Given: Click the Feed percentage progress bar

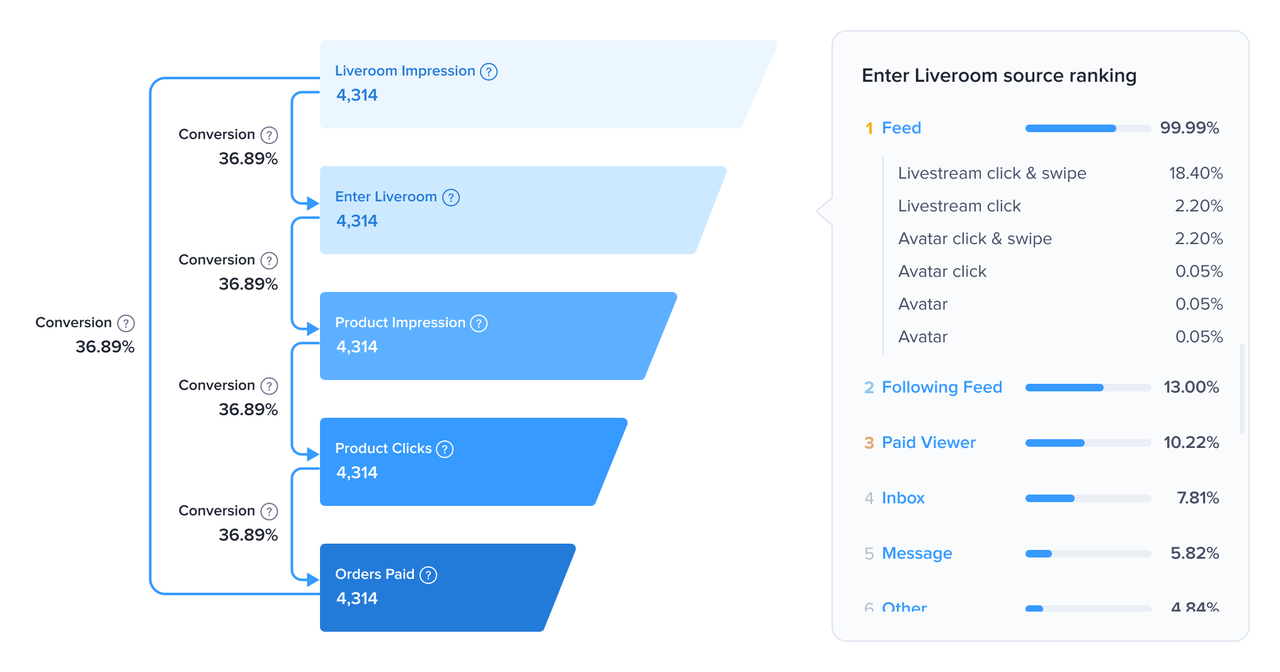Looking at the screenshot, I should click(1087, 128).
